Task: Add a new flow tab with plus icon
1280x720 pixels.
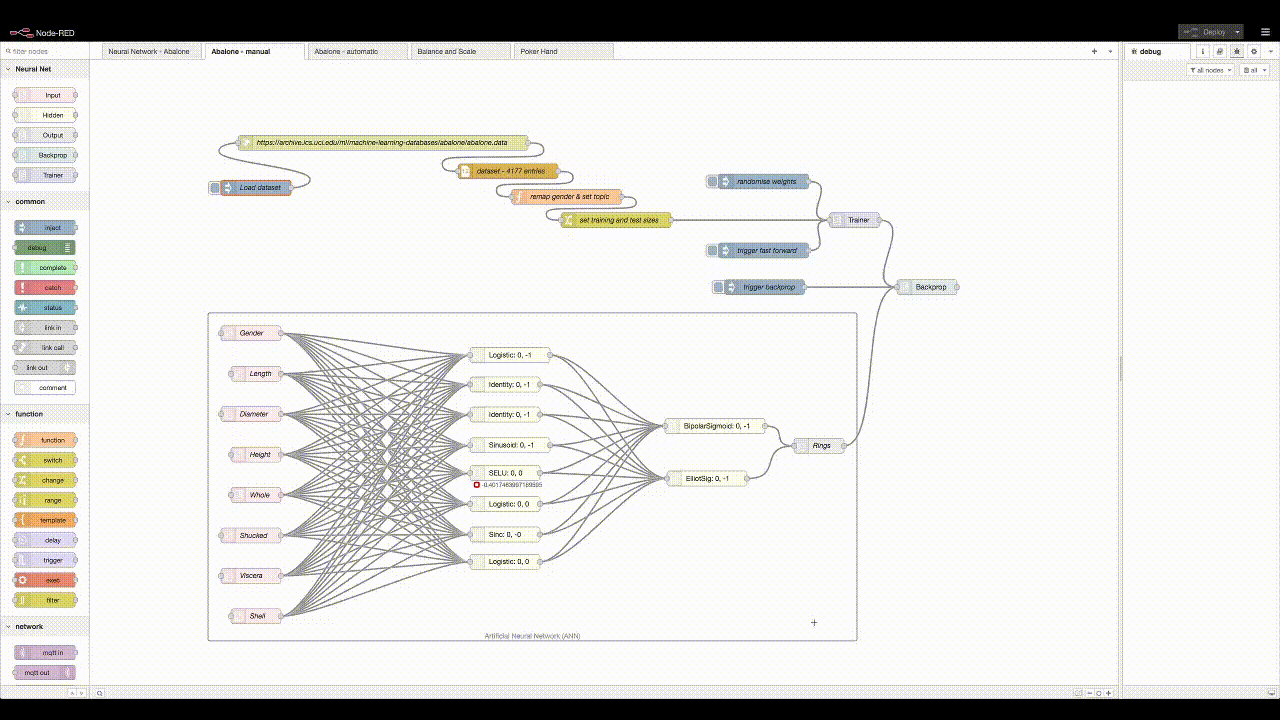Action: [1094, 51]
